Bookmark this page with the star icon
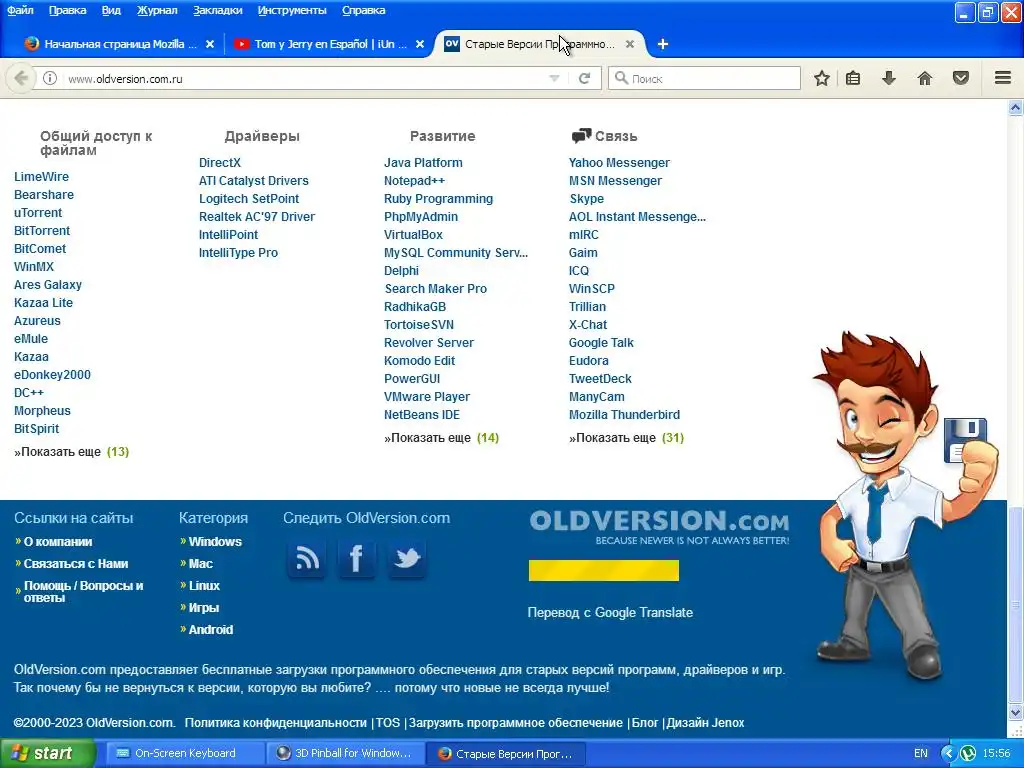Screen dimensions: 1024x768 tap(822, 78)
